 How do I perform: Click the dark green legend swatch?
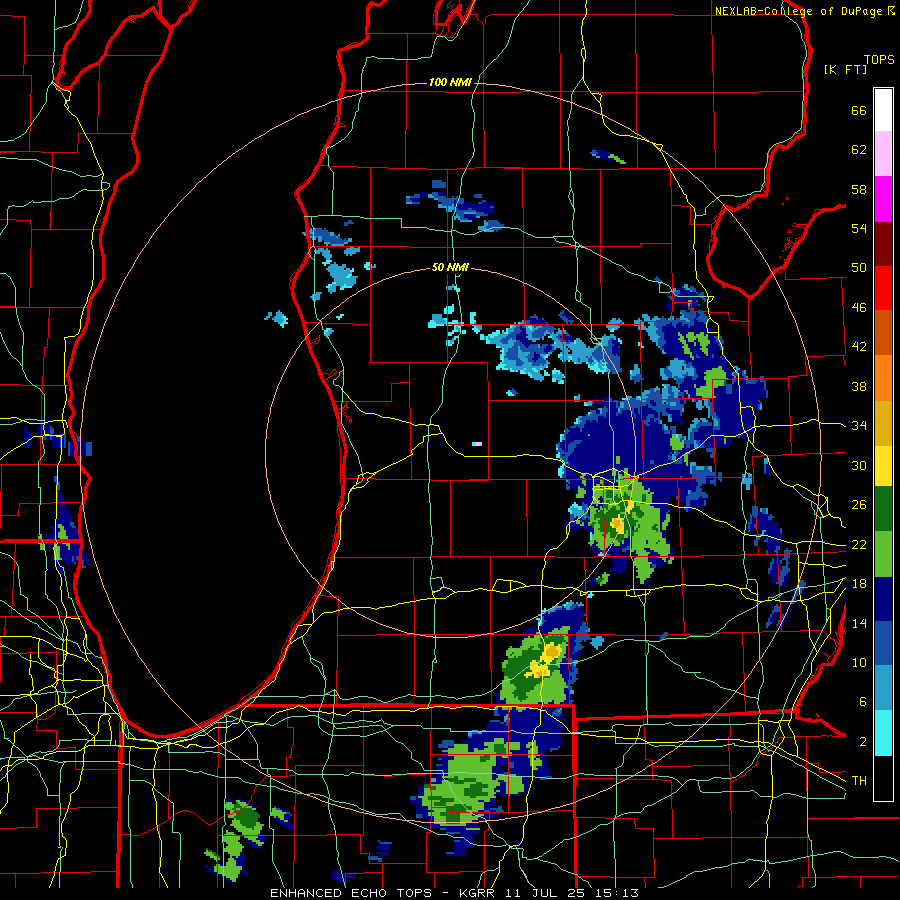[883, 509]
